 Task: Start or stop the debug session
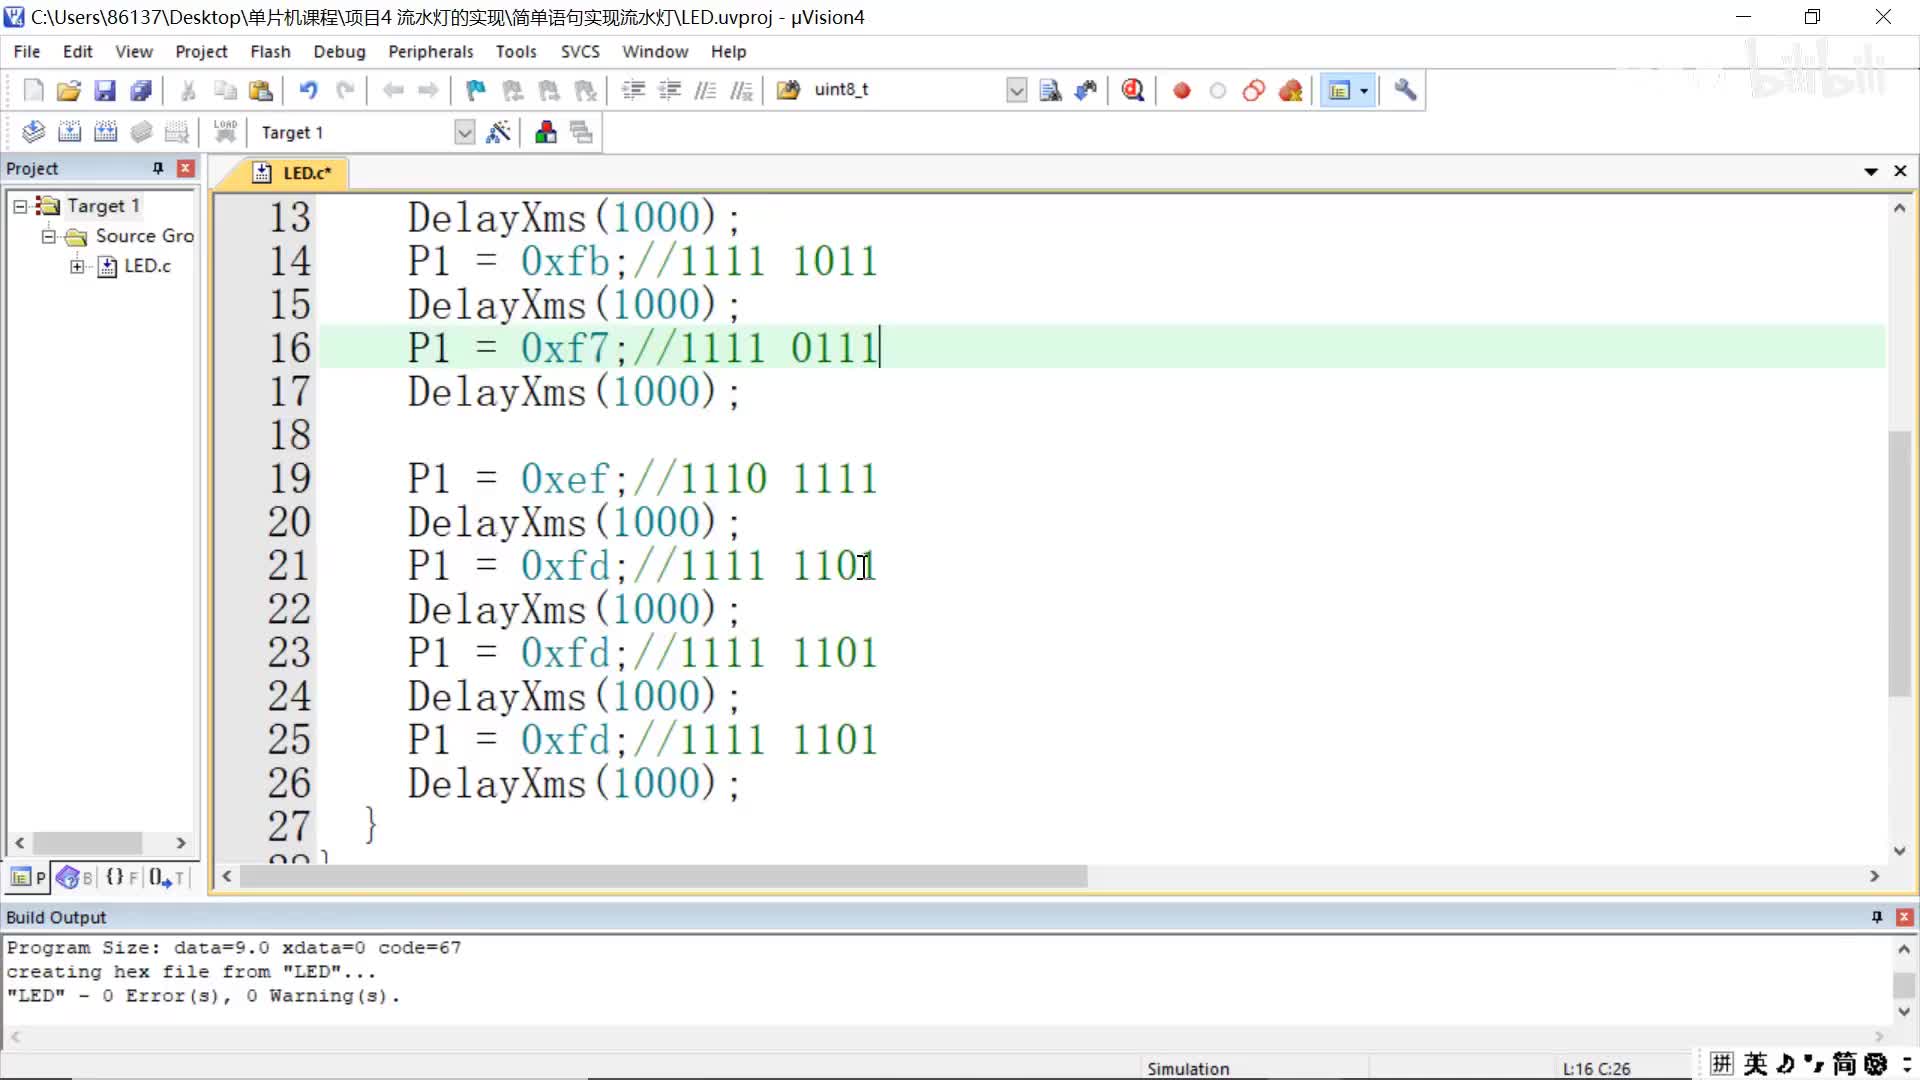pos(1133,91)
